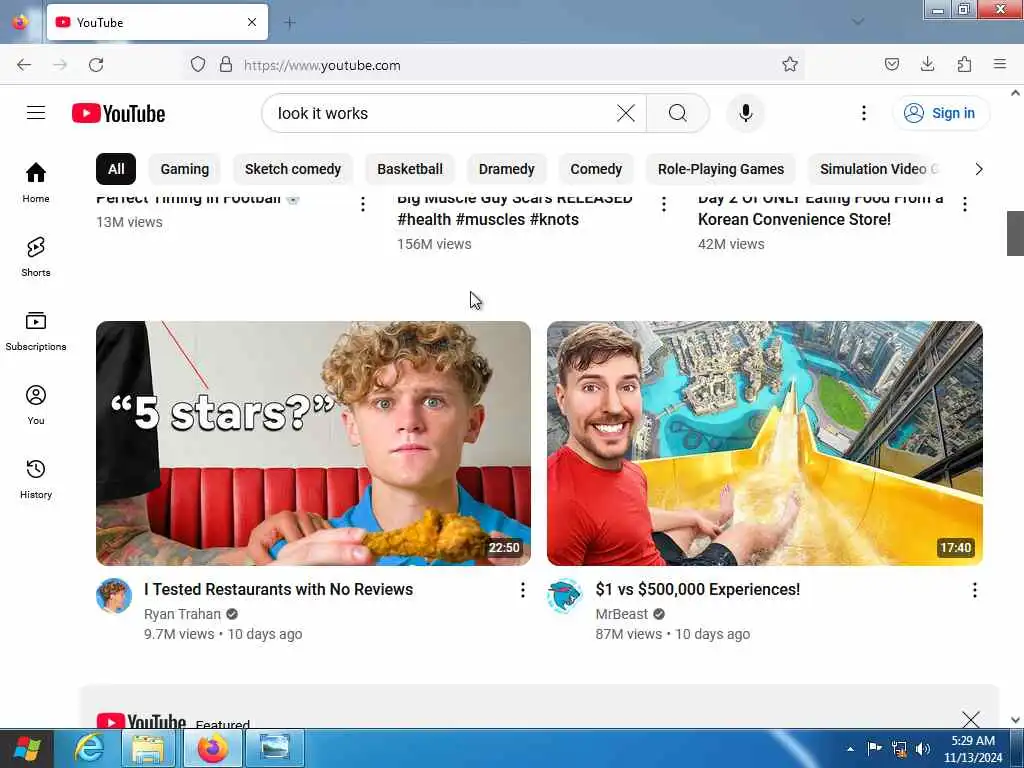This screenshot has height=768, width=1024.
Task: Open Subscriptions in the sidebar
Action: [36, 330]
